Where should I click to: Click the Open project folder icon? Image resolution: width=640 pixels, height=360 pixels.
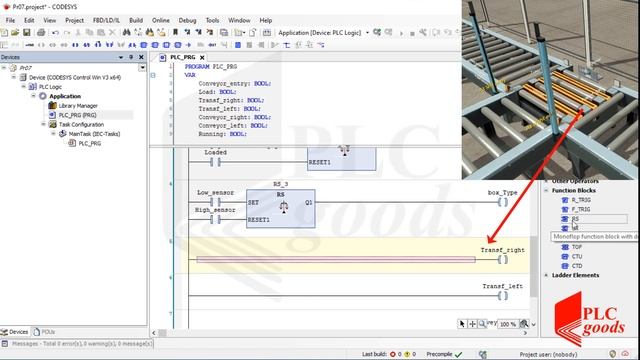point(15,33)
